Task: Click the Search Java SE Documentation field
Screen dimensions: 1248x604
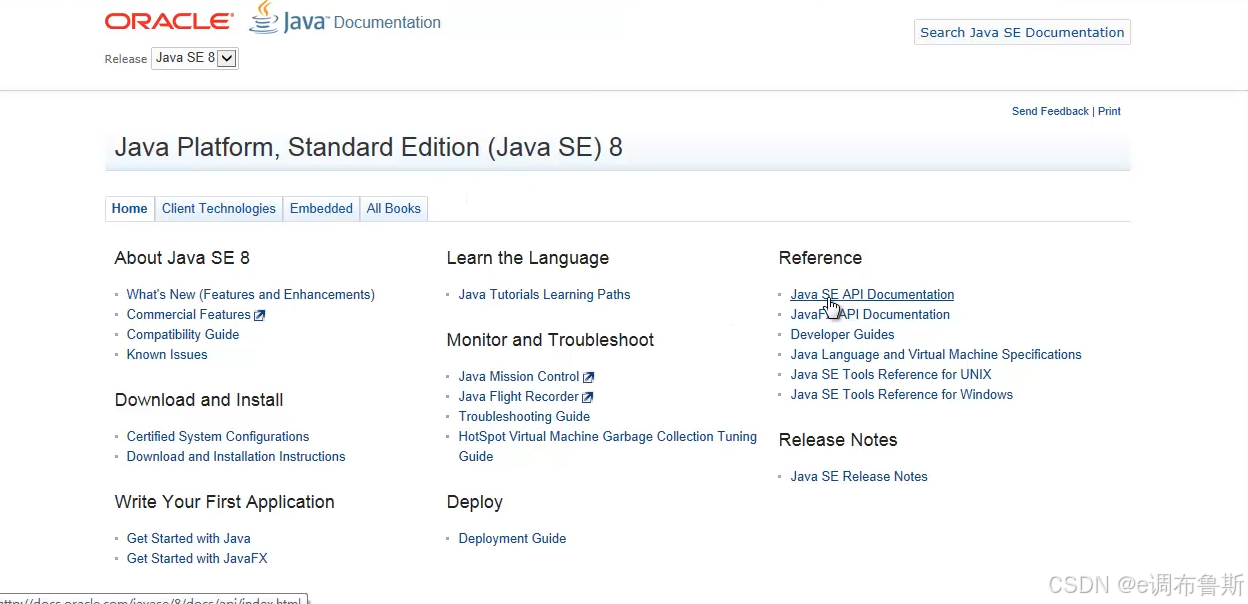Action: (1022, 32)
